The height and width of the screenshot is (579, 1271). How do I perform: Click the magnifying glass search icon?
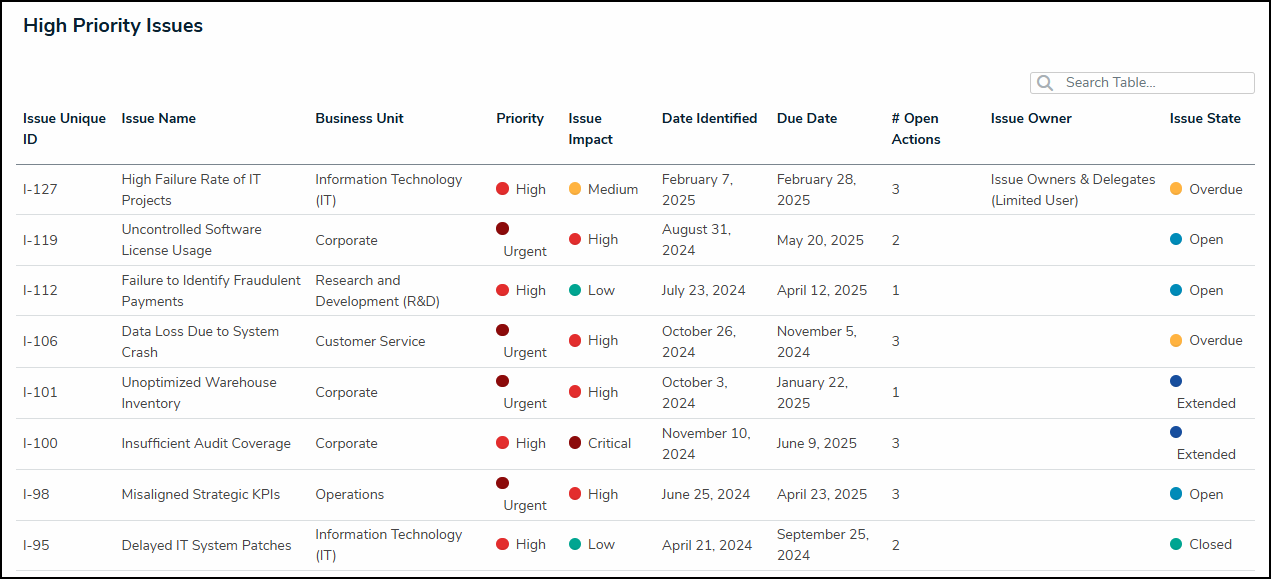pyautogui.click(x=1045, y=83)
